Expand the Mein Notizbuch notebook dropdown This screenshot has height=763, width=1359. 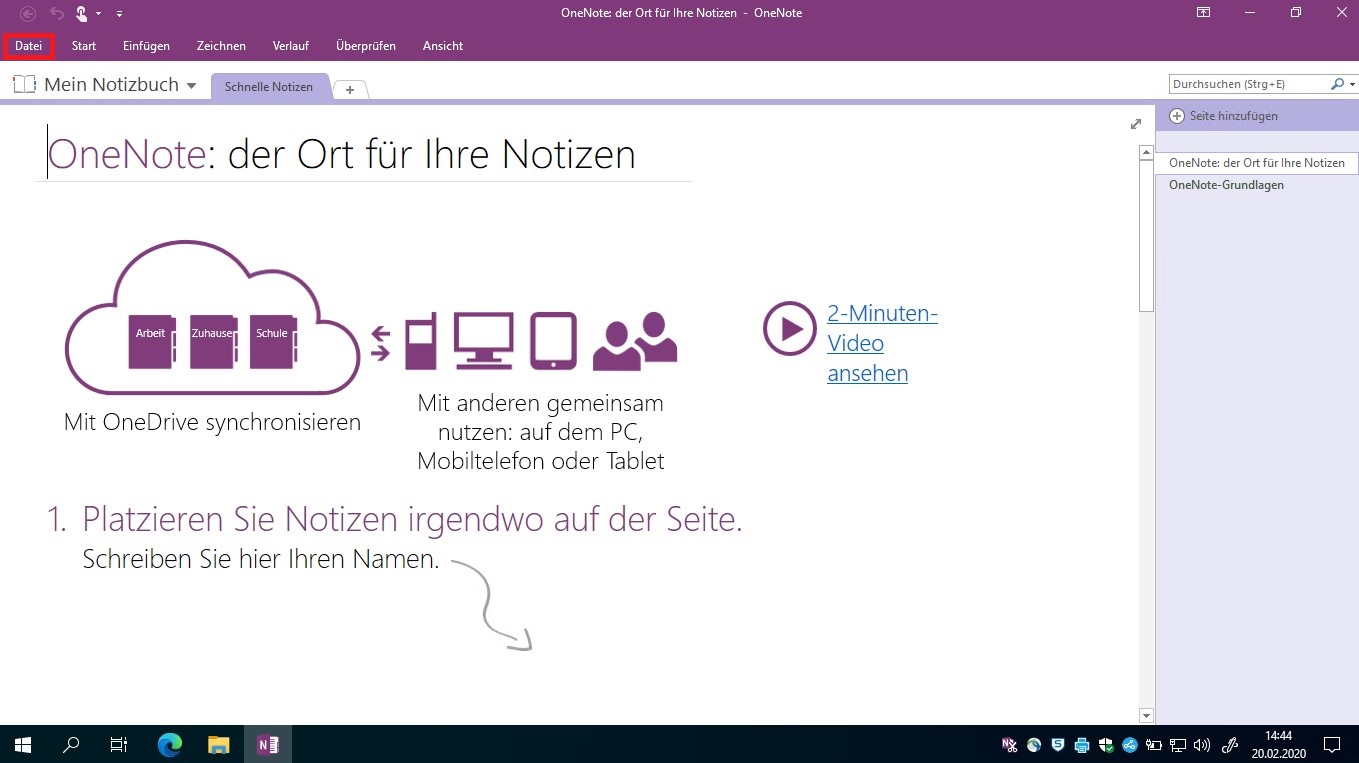[191, 86]
